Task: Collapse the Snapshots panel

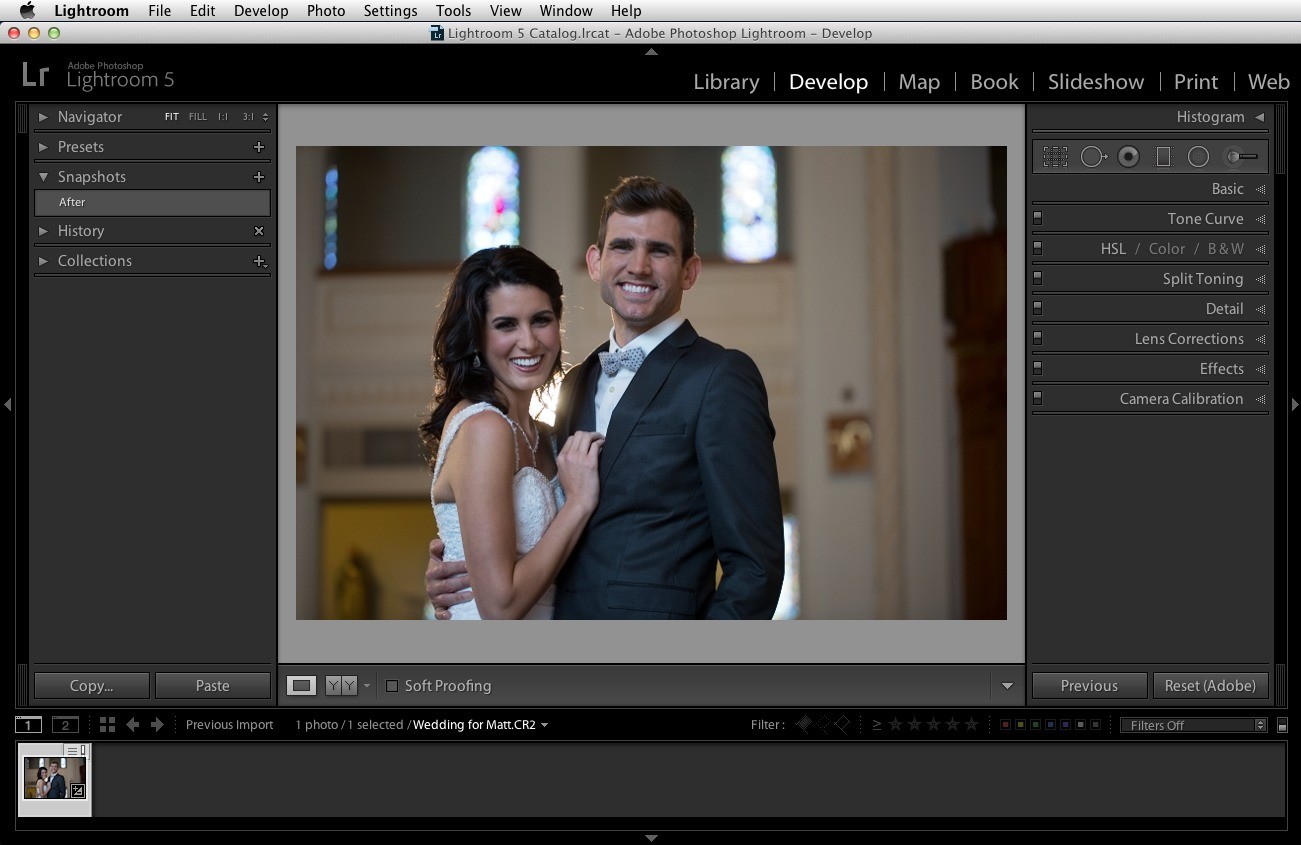Action: [x=43, y=177]
